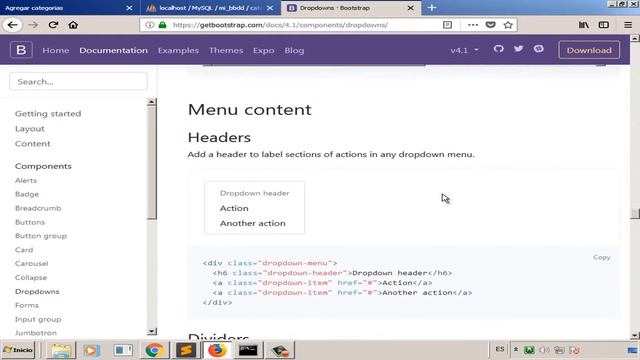Click sidebar scrollbar up arrow

click(151, 102)
